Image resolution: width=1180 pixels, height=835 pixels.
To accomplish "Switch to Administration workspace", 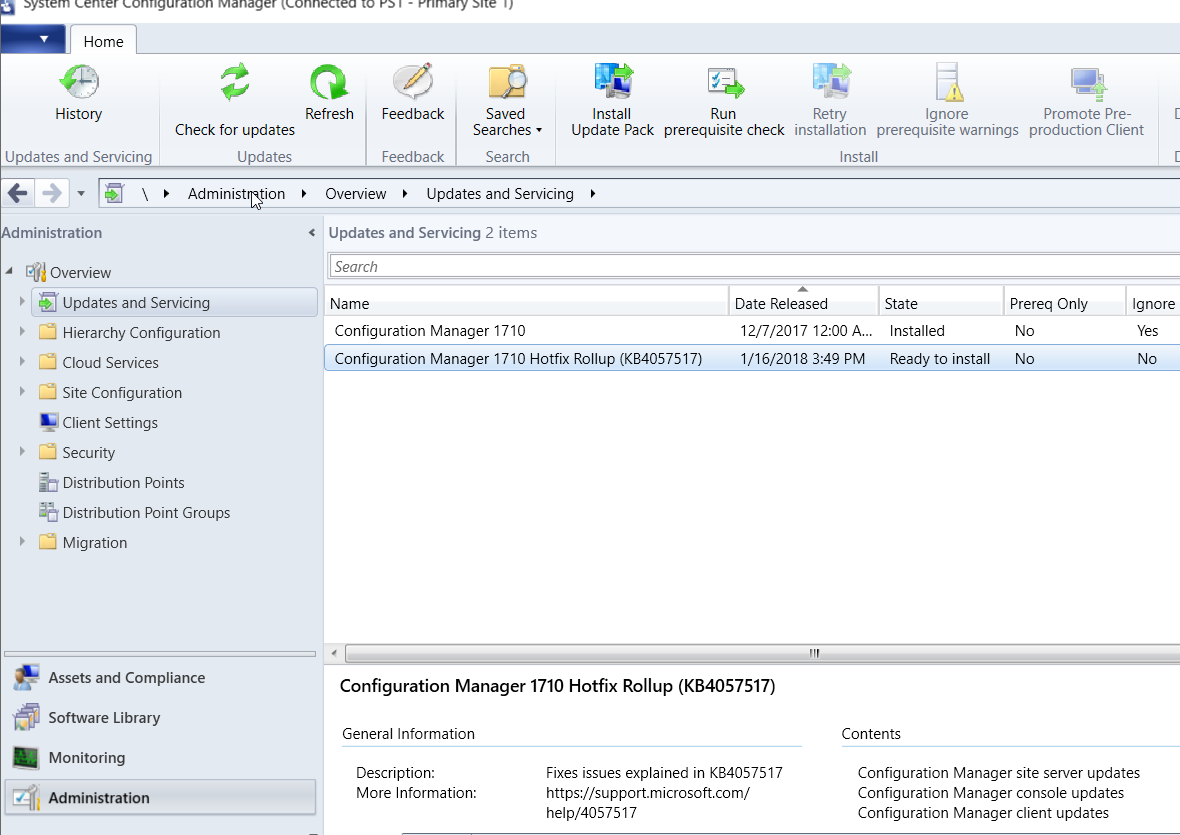I will click(x=160, y=797).
